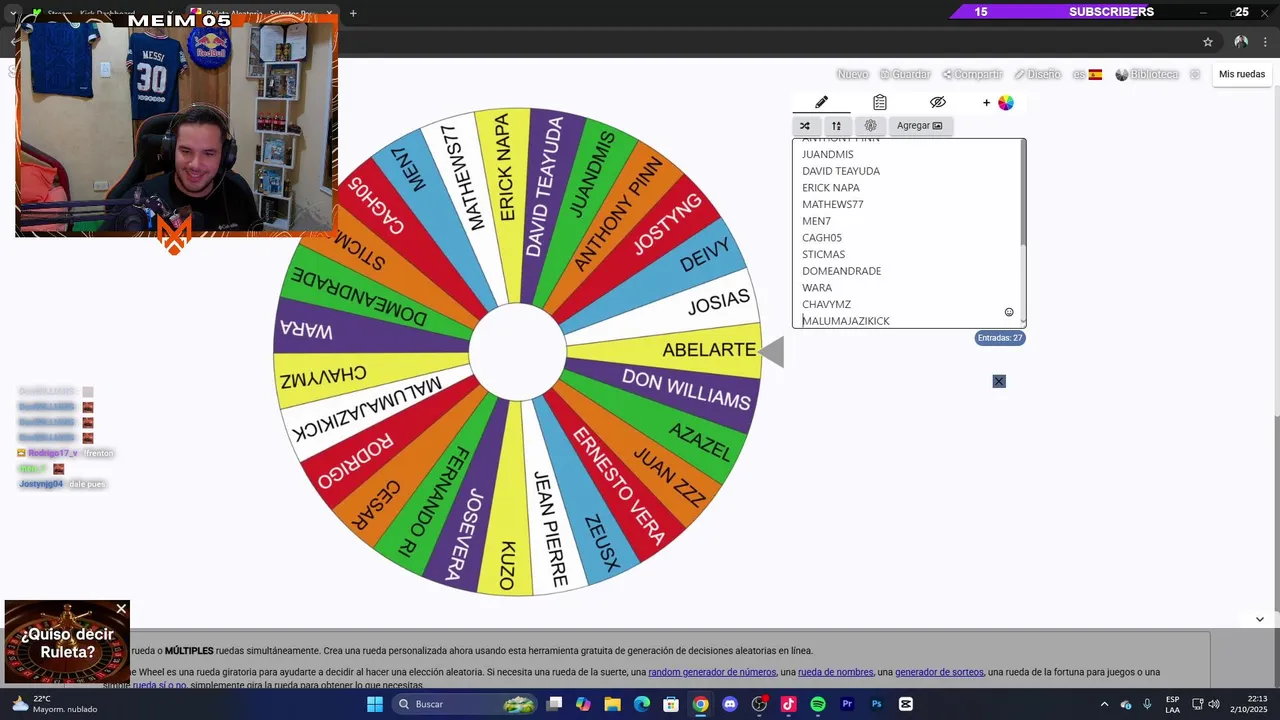The image size is (1280, 720).
Task: Open OBS Studio from the taskbar
Action: [x=759, y=704]
